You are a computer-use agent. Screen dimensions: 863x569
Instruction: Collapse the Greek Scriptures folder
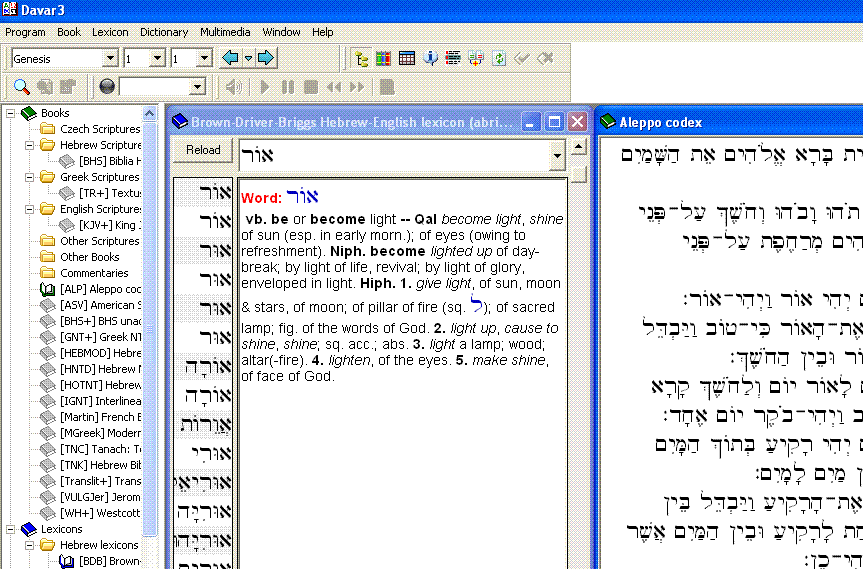coord(30,177)
